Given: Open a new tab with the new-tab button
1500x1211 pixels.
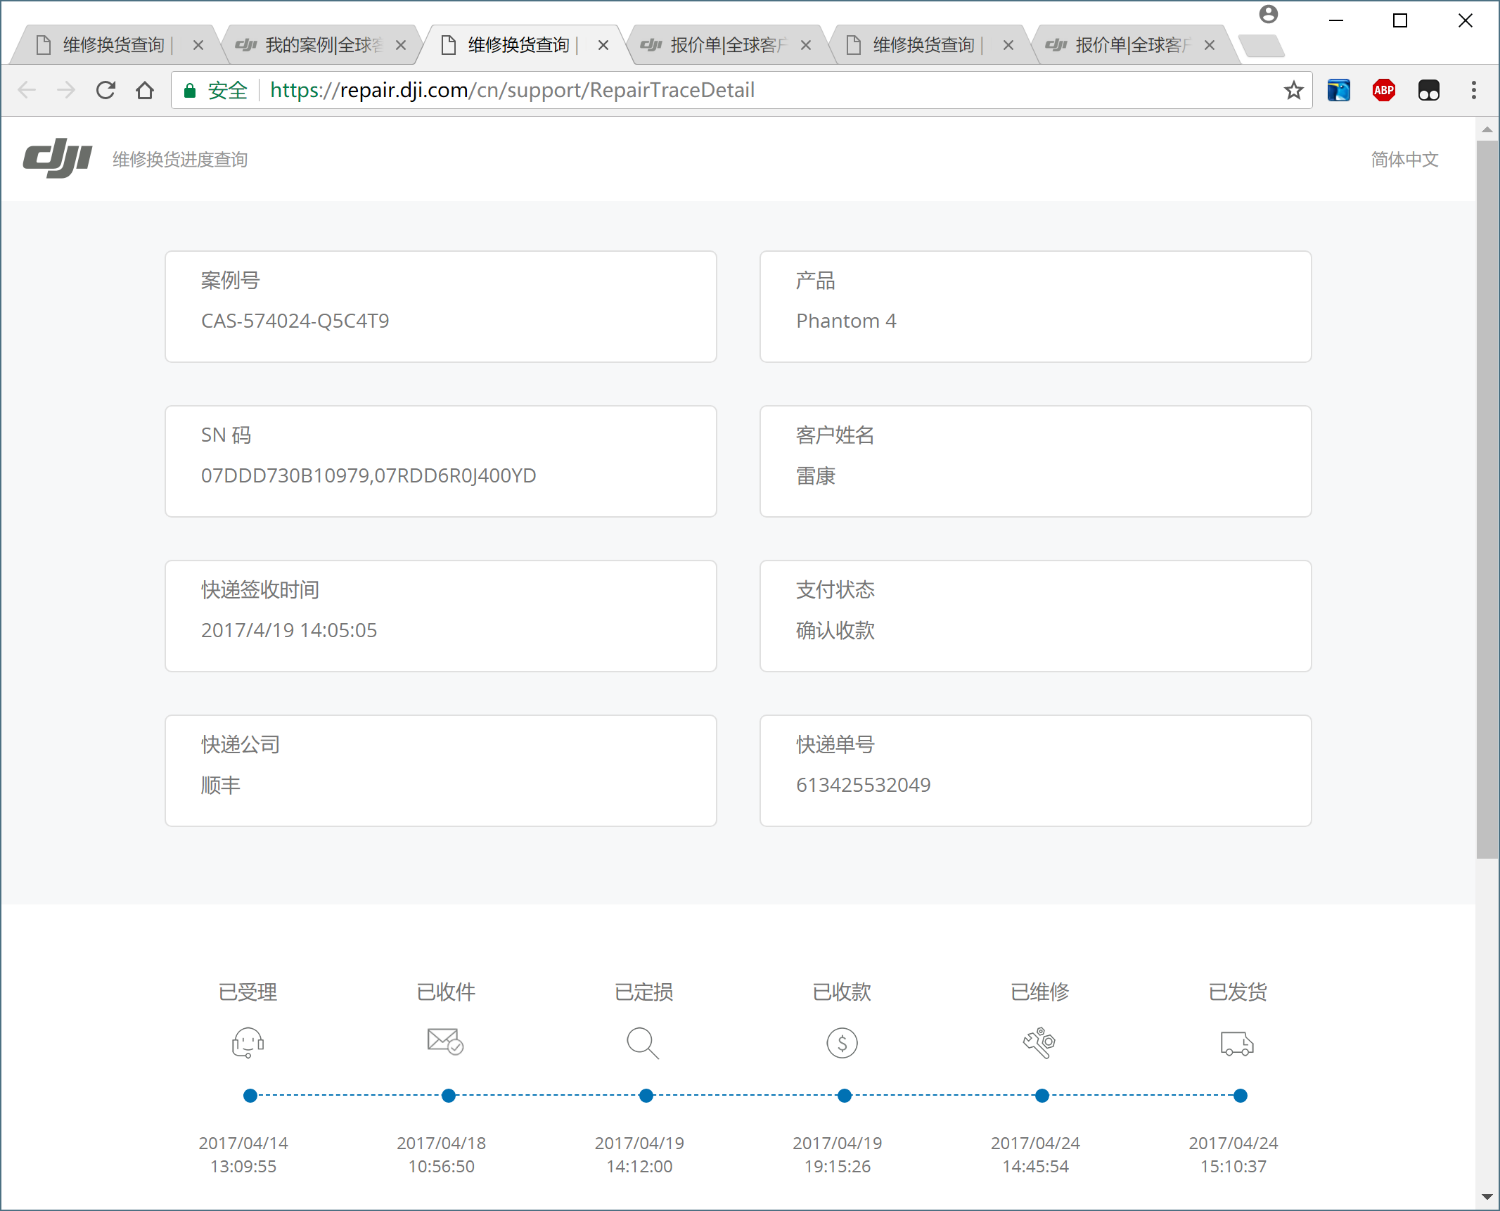Looking at the screenshot, I should click(1260, 45).
